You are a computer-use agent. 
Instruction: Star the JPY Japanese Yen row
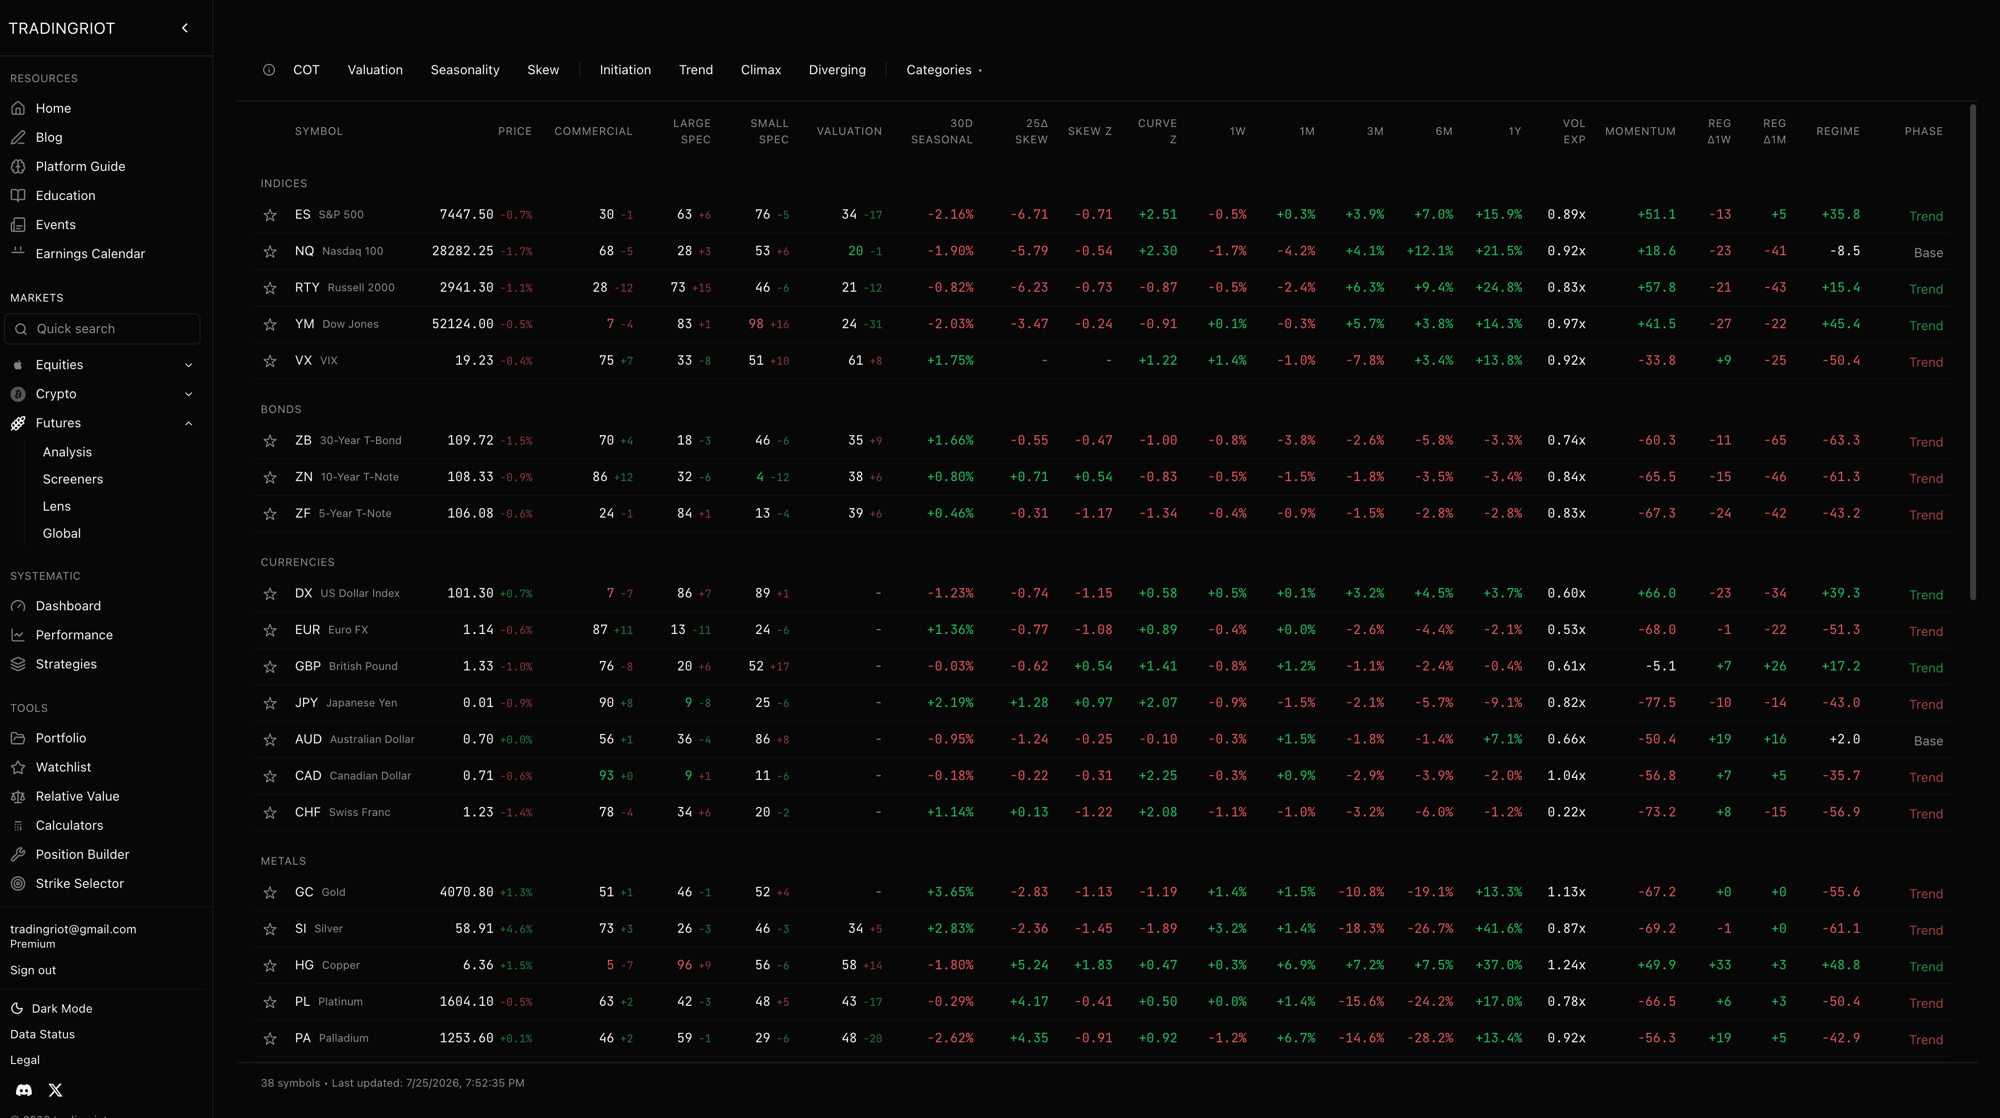pos(270,703)
